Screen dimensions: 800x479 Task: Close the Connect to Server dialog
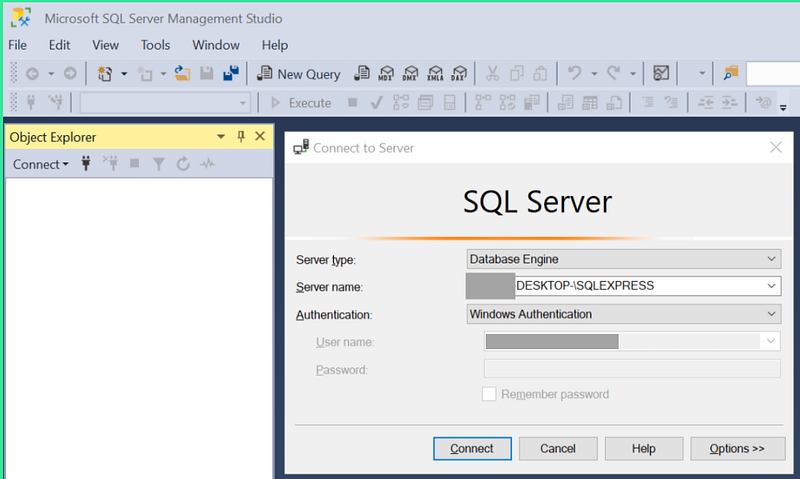click(776, 147)
